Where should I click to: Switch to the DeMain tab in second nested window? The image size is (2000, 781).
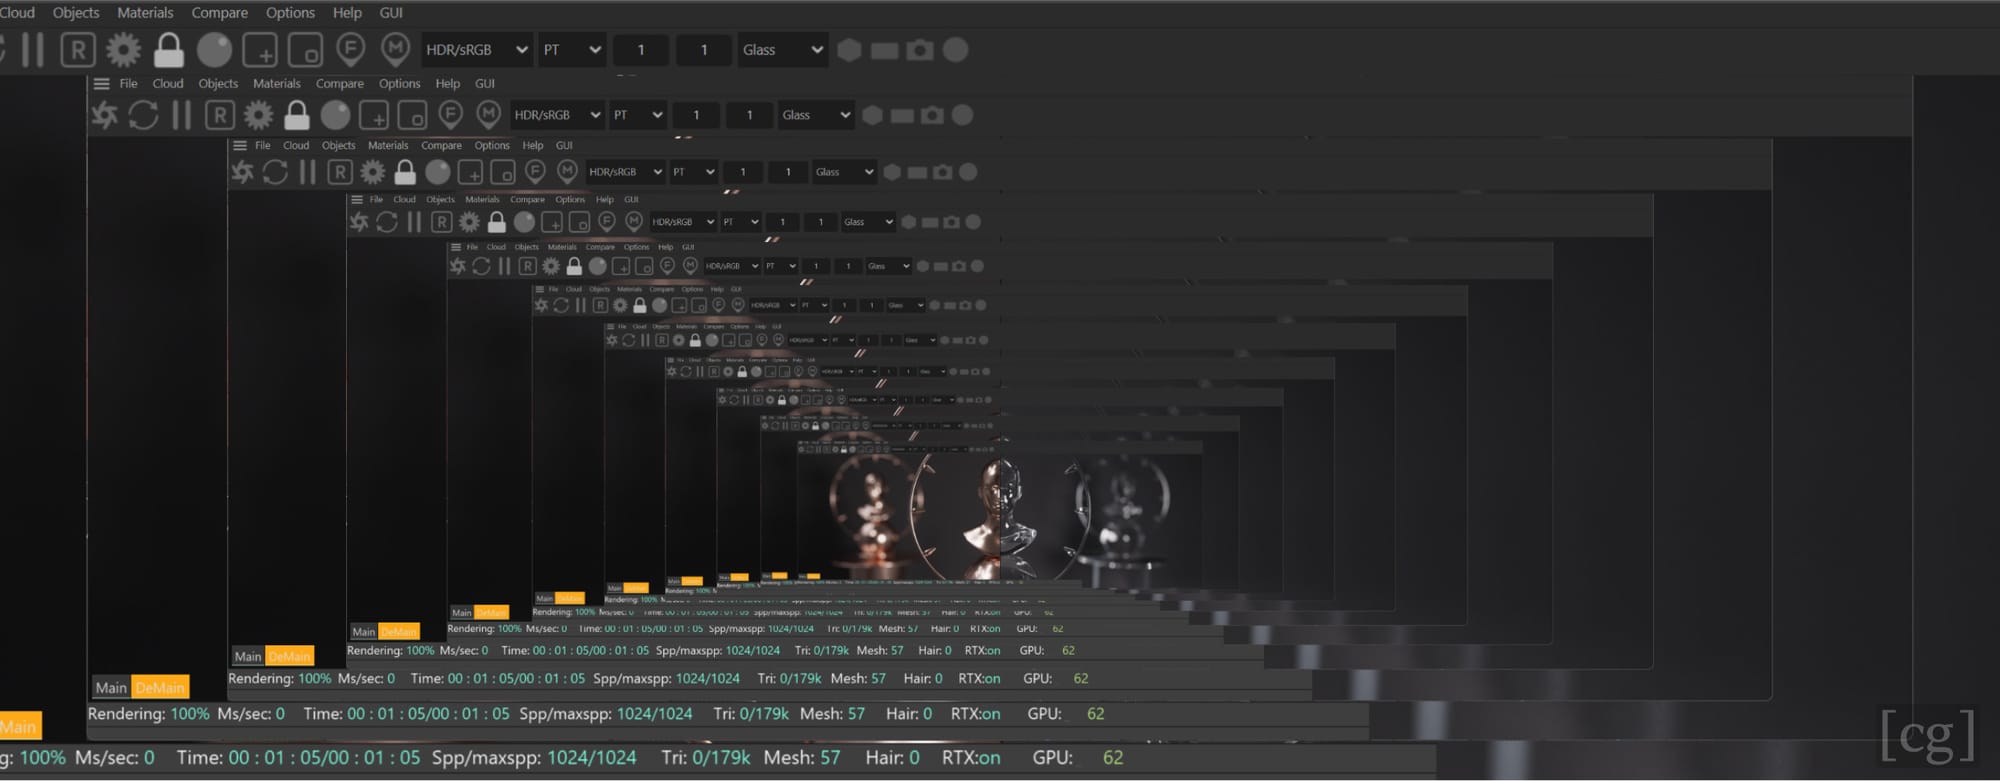160,687
